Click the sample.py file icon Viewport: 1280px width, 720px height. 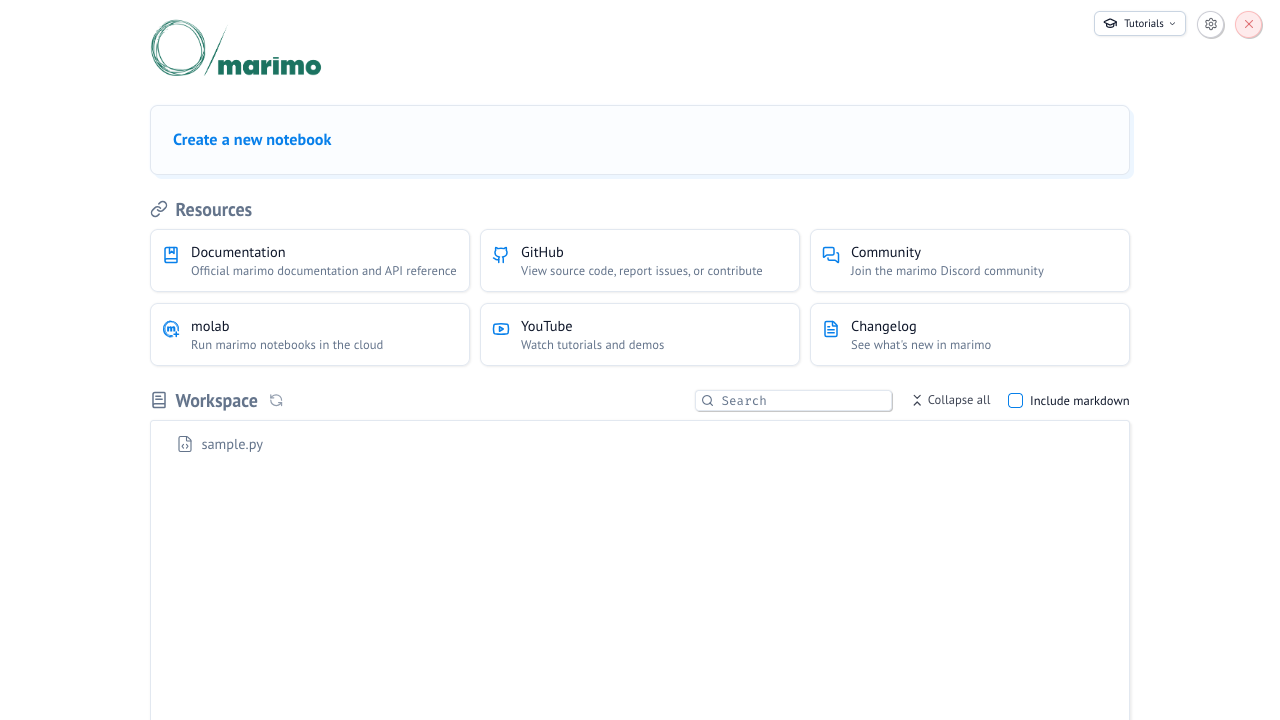coord(185,444)
